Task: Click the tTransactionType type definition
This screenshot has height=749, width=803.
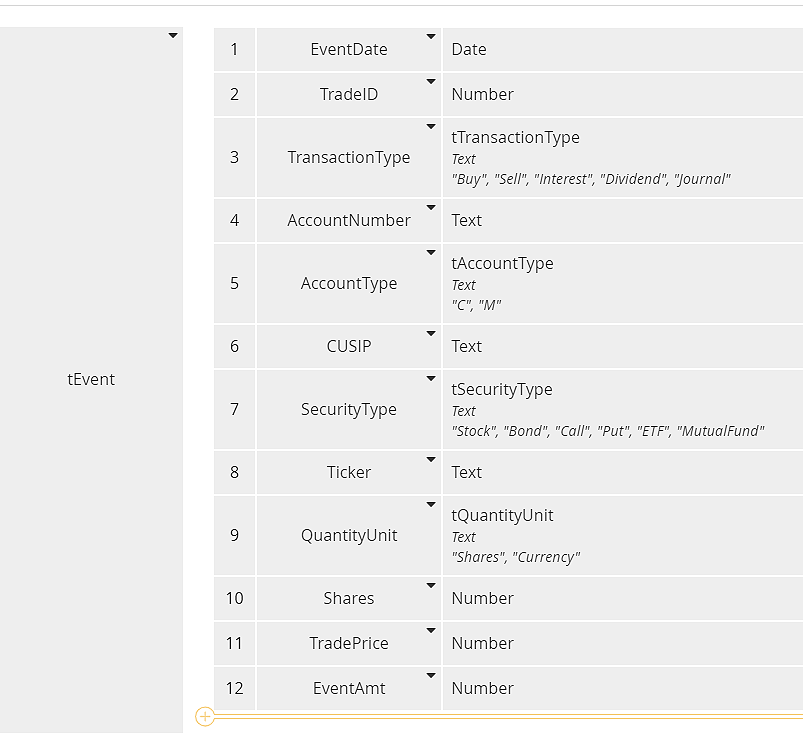Action: [515, 137]
